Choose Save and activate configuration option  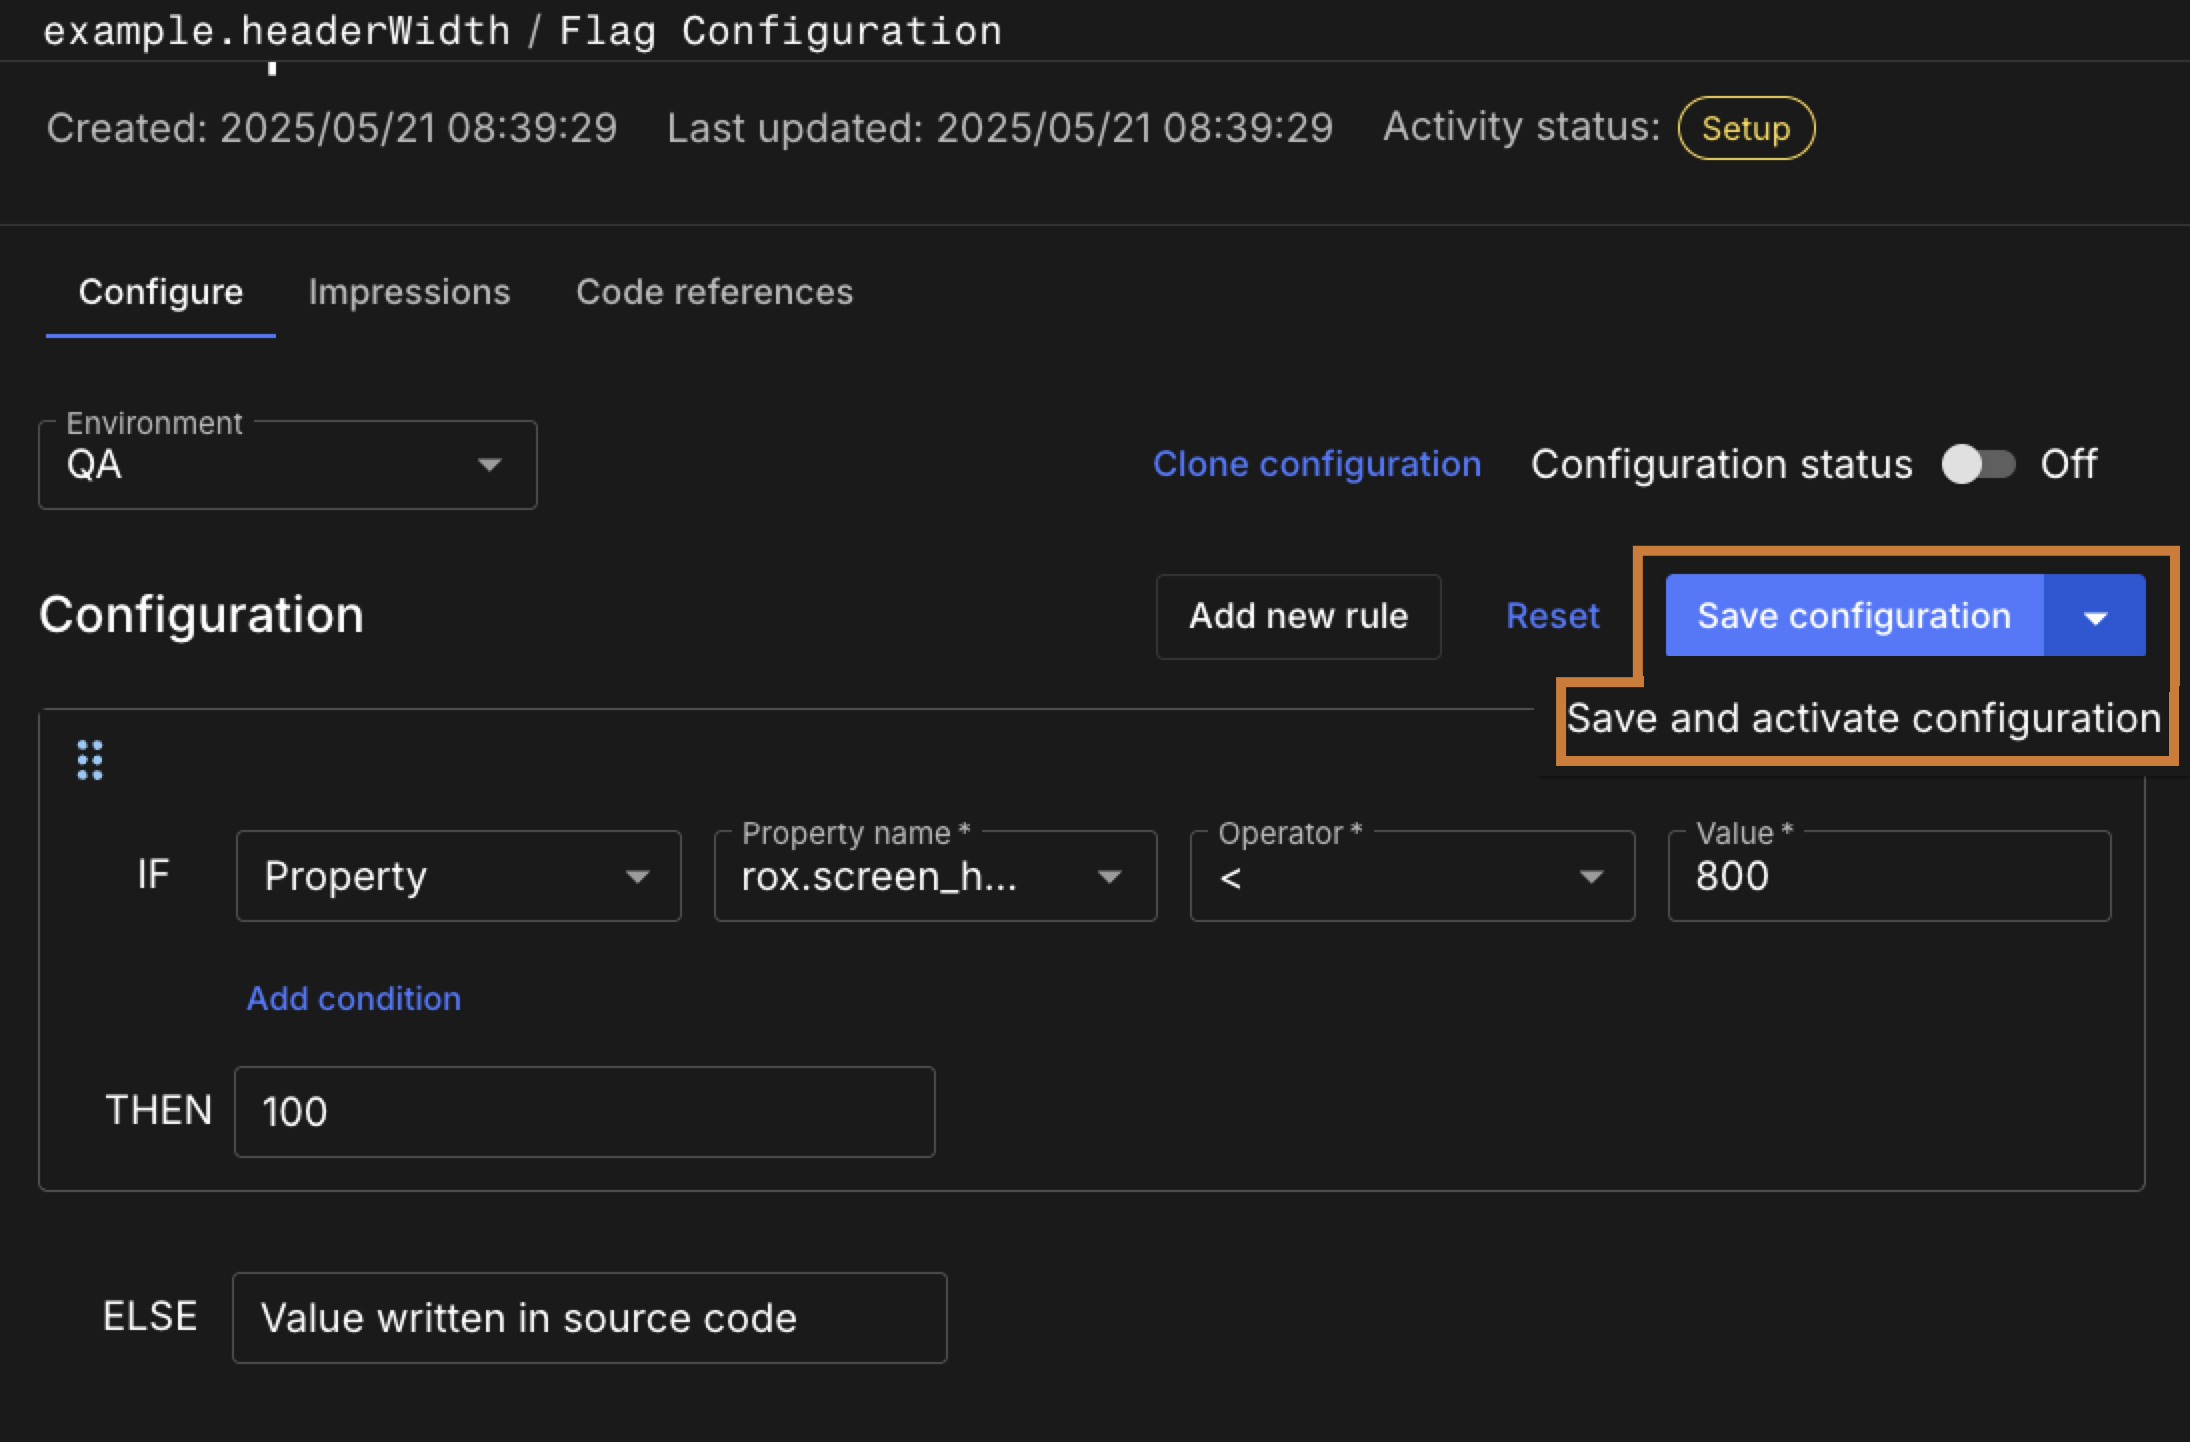pyautogui.click(x=1863, y=719)
